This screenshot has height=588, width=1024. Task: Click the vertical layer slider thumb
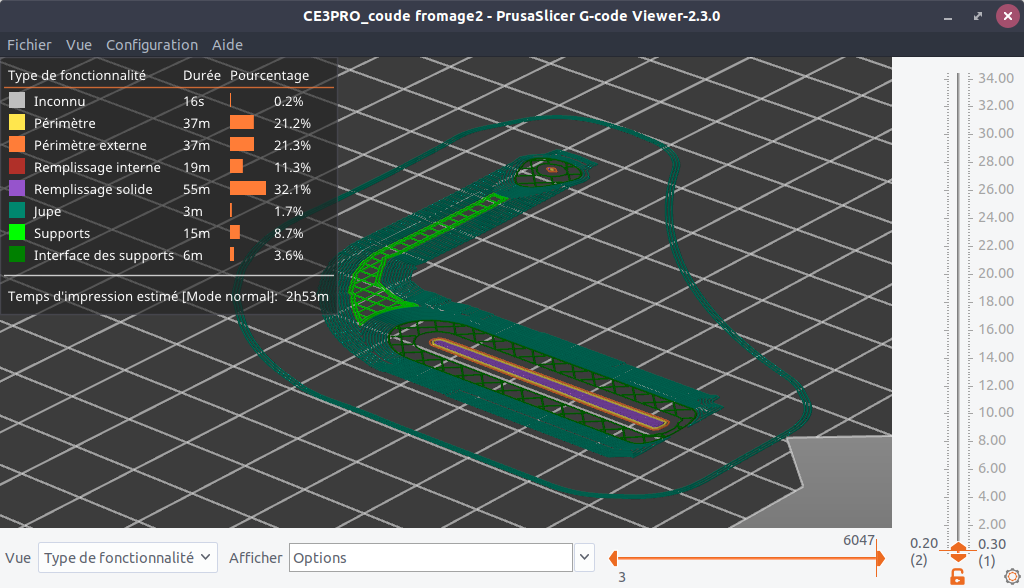tap(958, 551)
